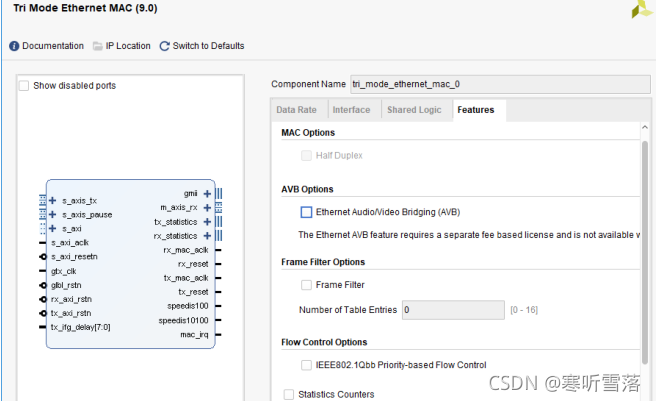Switch to the Interface tab
Screen dimensions: 656x401
[351, 110]
